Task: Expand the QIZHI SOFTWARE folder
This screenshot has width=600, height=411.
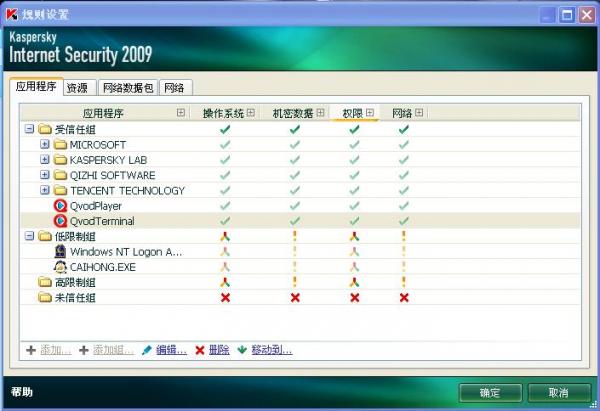Action: click(x=45, y=175)
